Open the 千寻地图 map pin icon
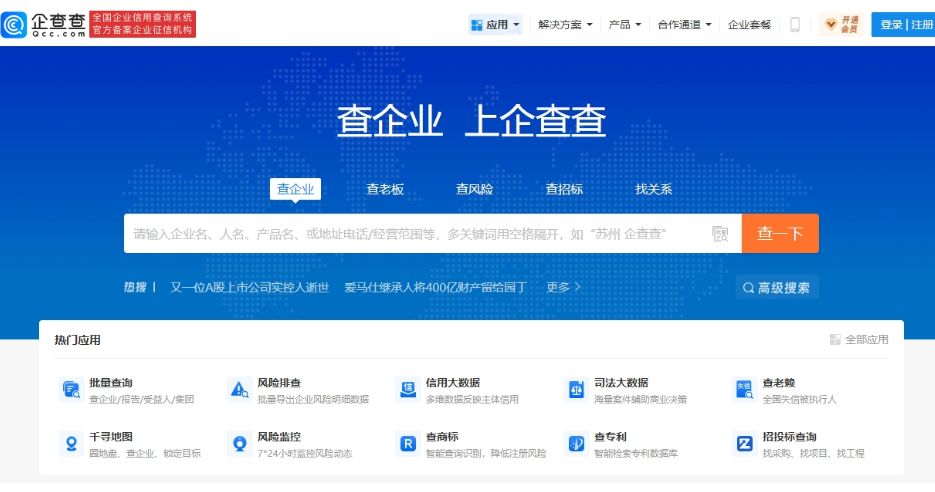Viewport: 935px width, 492px height. 72,444
